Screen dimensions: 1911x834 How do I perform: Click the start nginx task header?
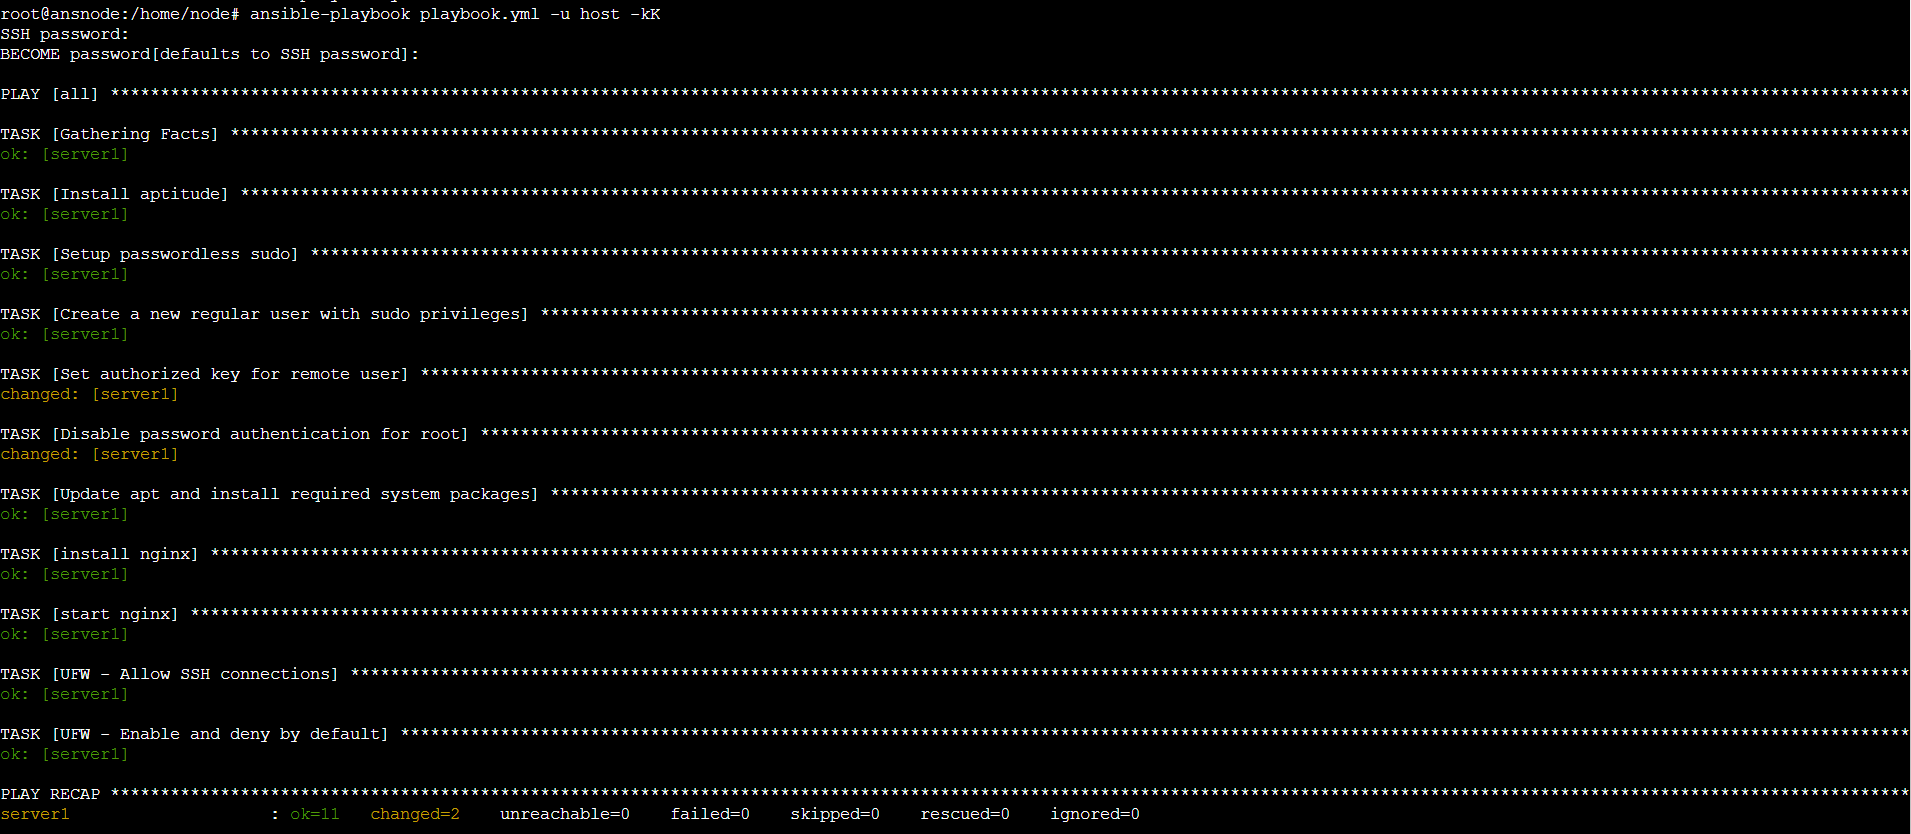click(90, 614)
